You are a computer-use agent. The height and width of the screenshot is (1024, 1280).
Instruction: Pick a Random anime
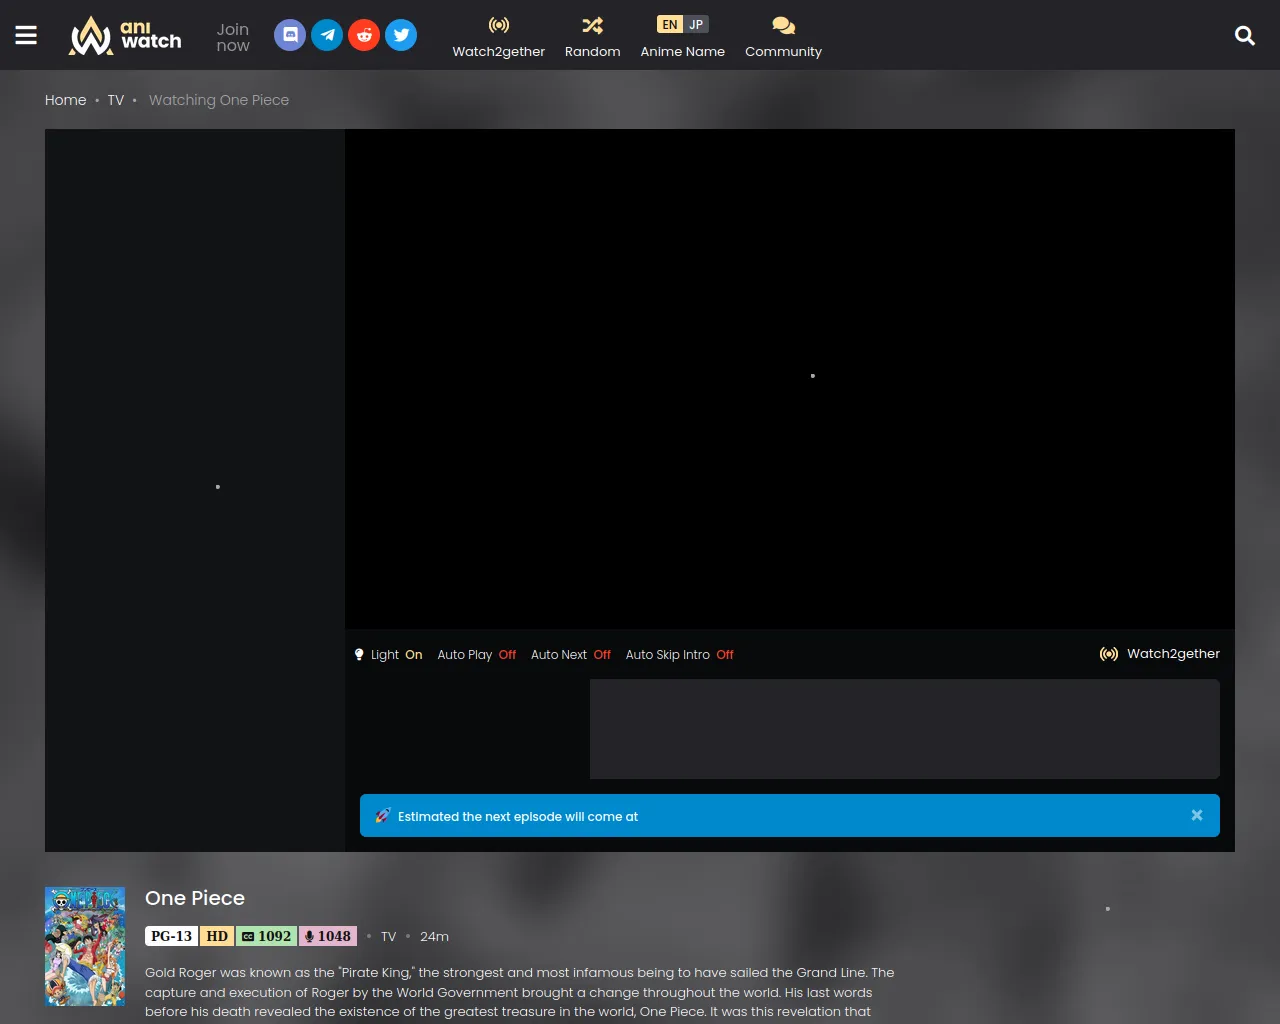pyautogui.click(x=592, y=37)
